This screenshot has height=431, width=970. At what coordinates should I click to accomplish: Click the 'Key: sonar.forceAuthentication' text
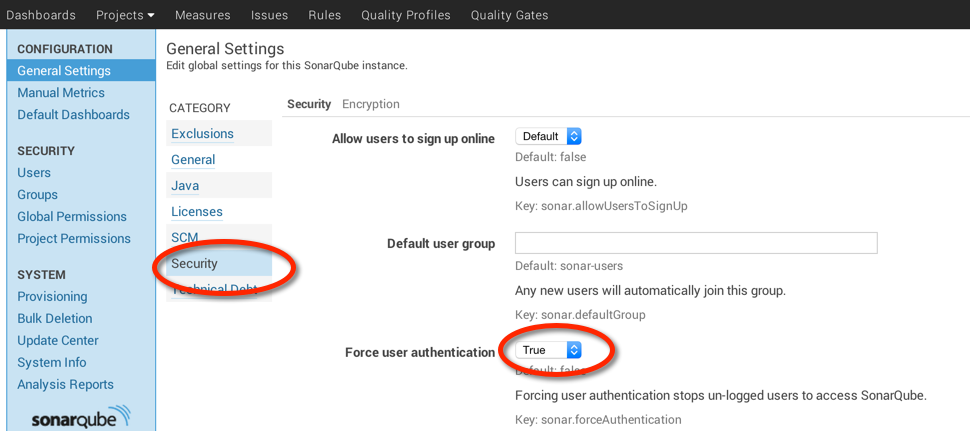(598, 420)
